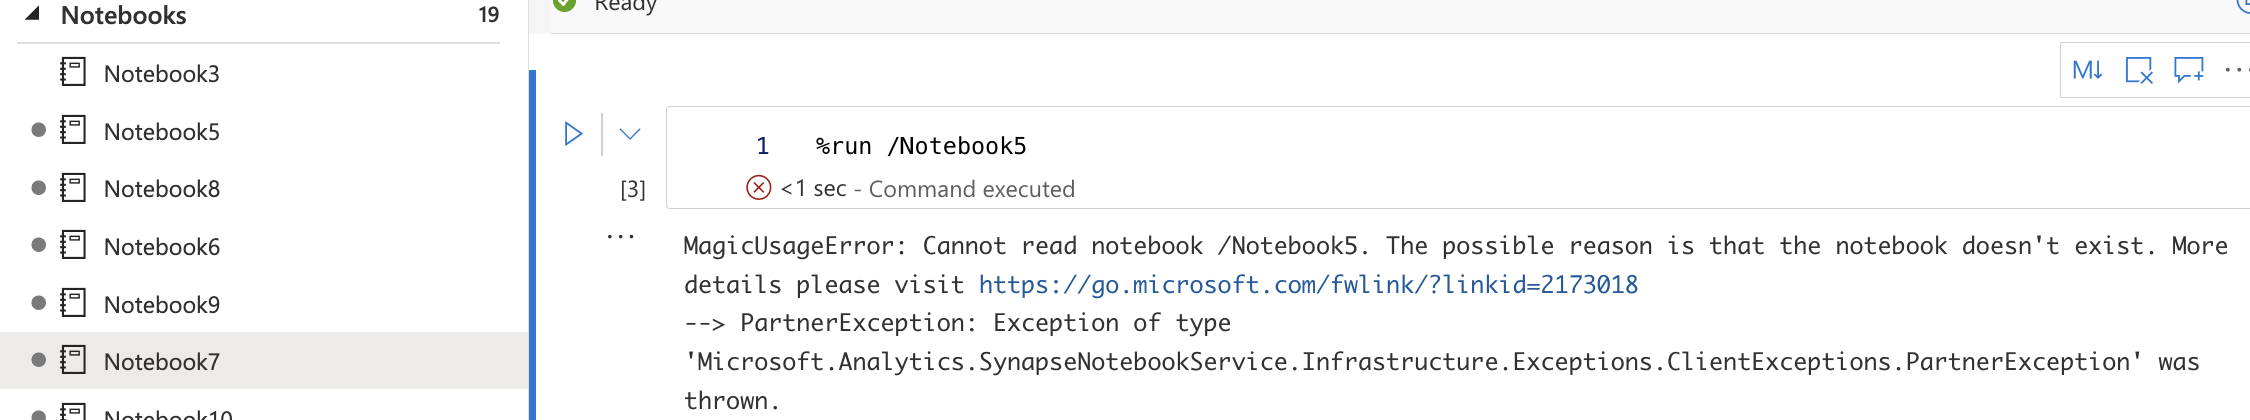
Task: Select Notebook6 in the list
Action: point(161,247)
